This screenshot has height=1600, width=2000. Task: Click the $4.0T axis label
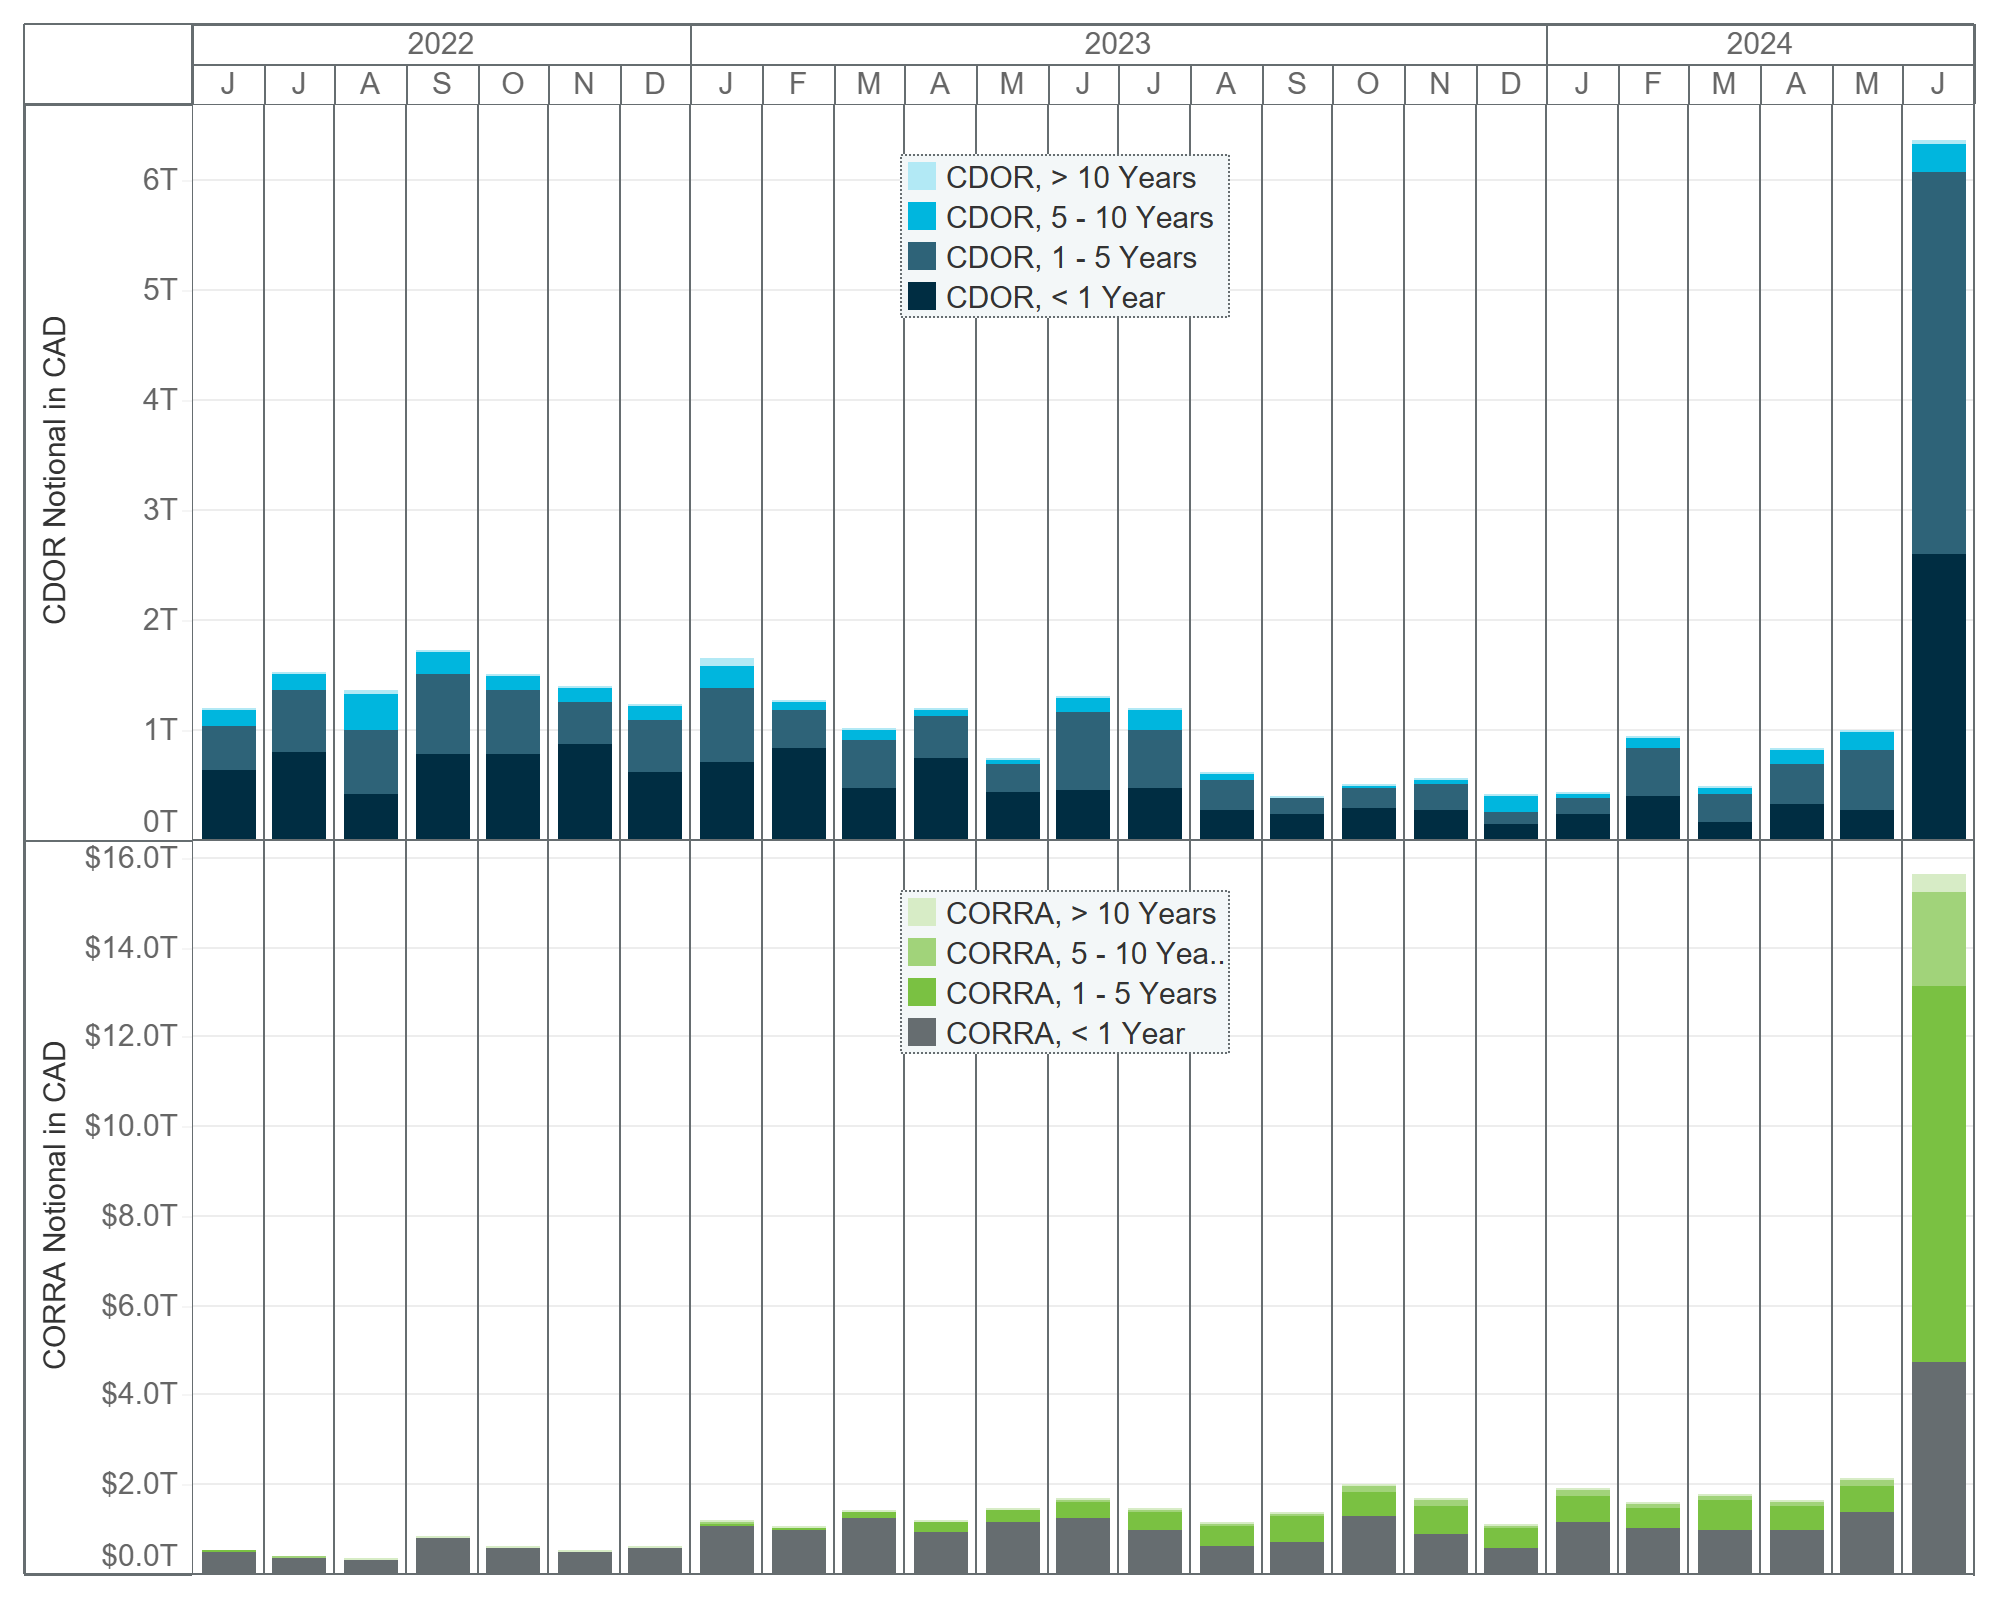coord(139,1393)
